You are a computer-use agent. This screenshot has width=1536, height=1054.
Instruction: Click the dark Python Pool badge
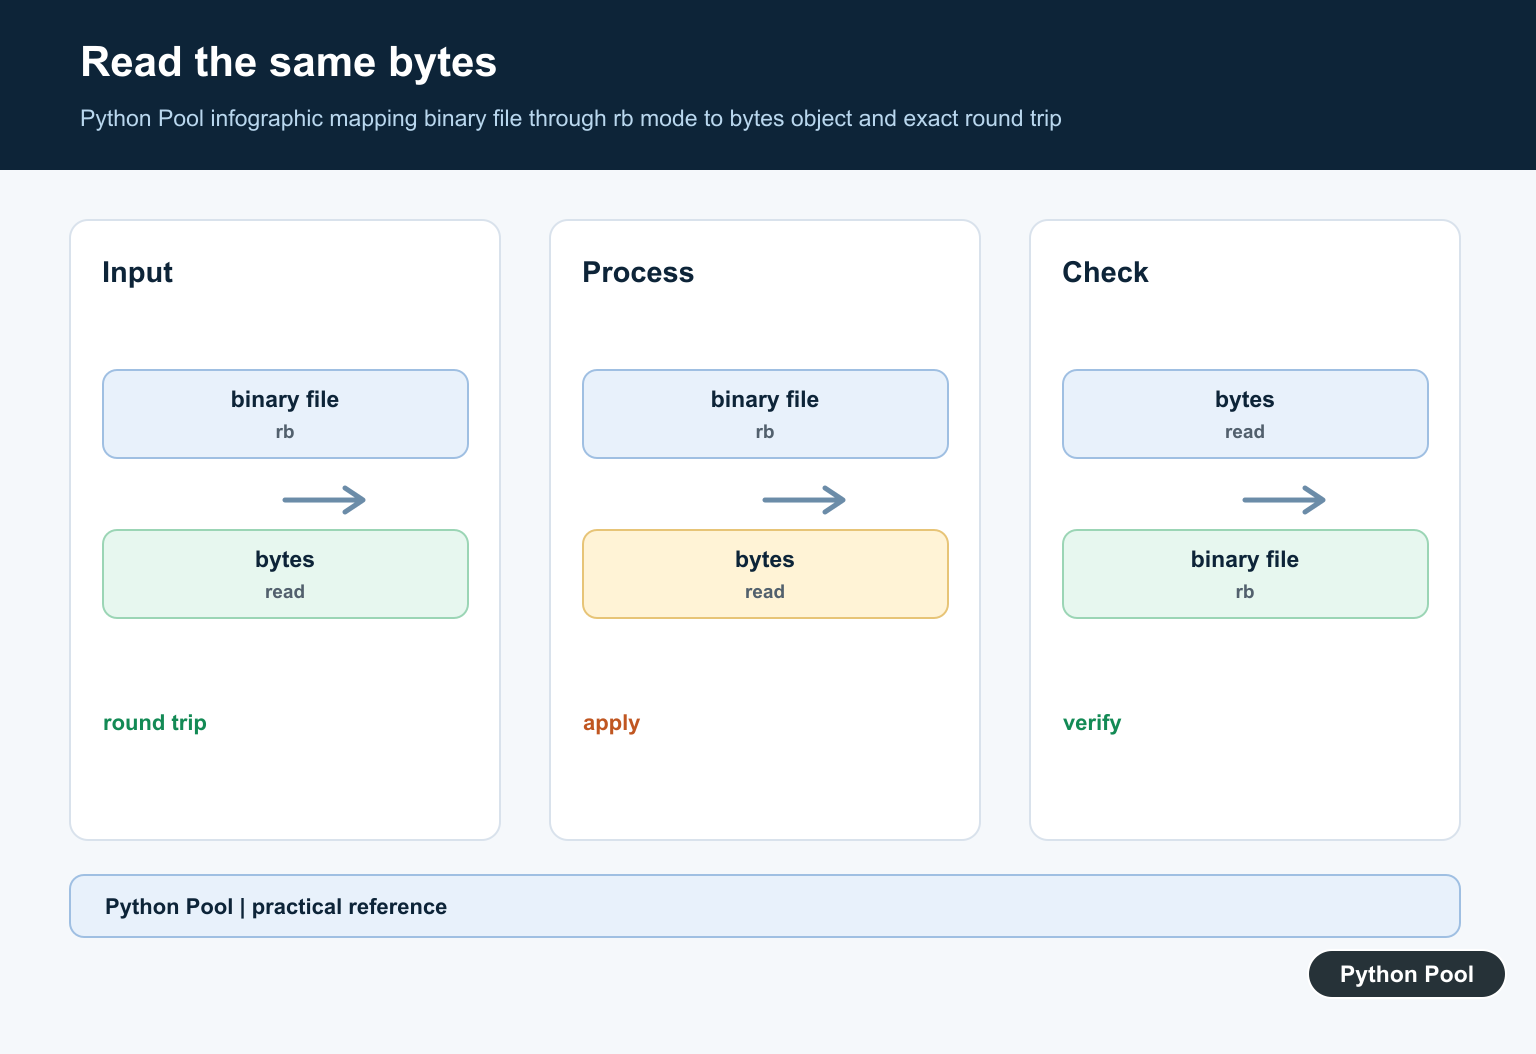[1406, 974]
